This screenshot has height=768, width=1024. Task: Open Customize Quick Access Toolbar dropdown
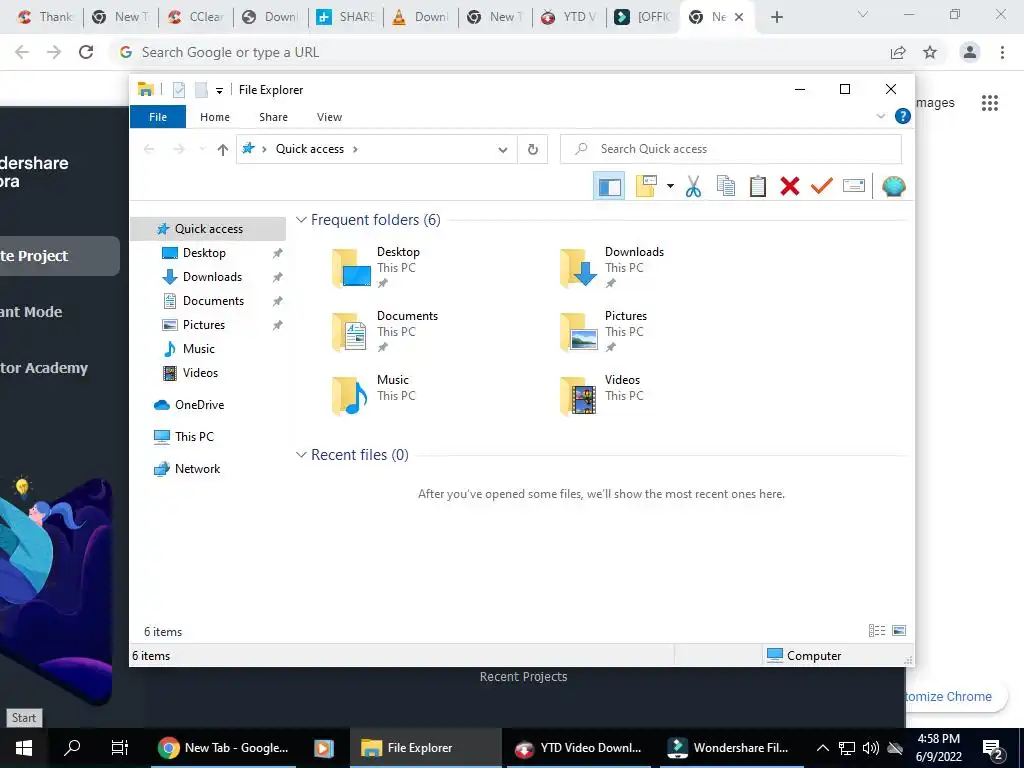[x=219, y=91]
